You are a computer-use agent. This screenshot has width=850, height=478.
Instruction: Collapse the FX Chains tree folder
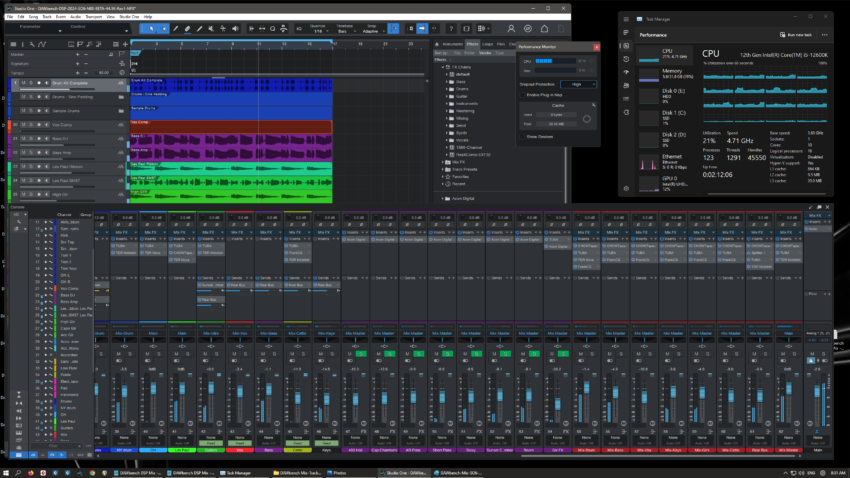tap(443, 67)
